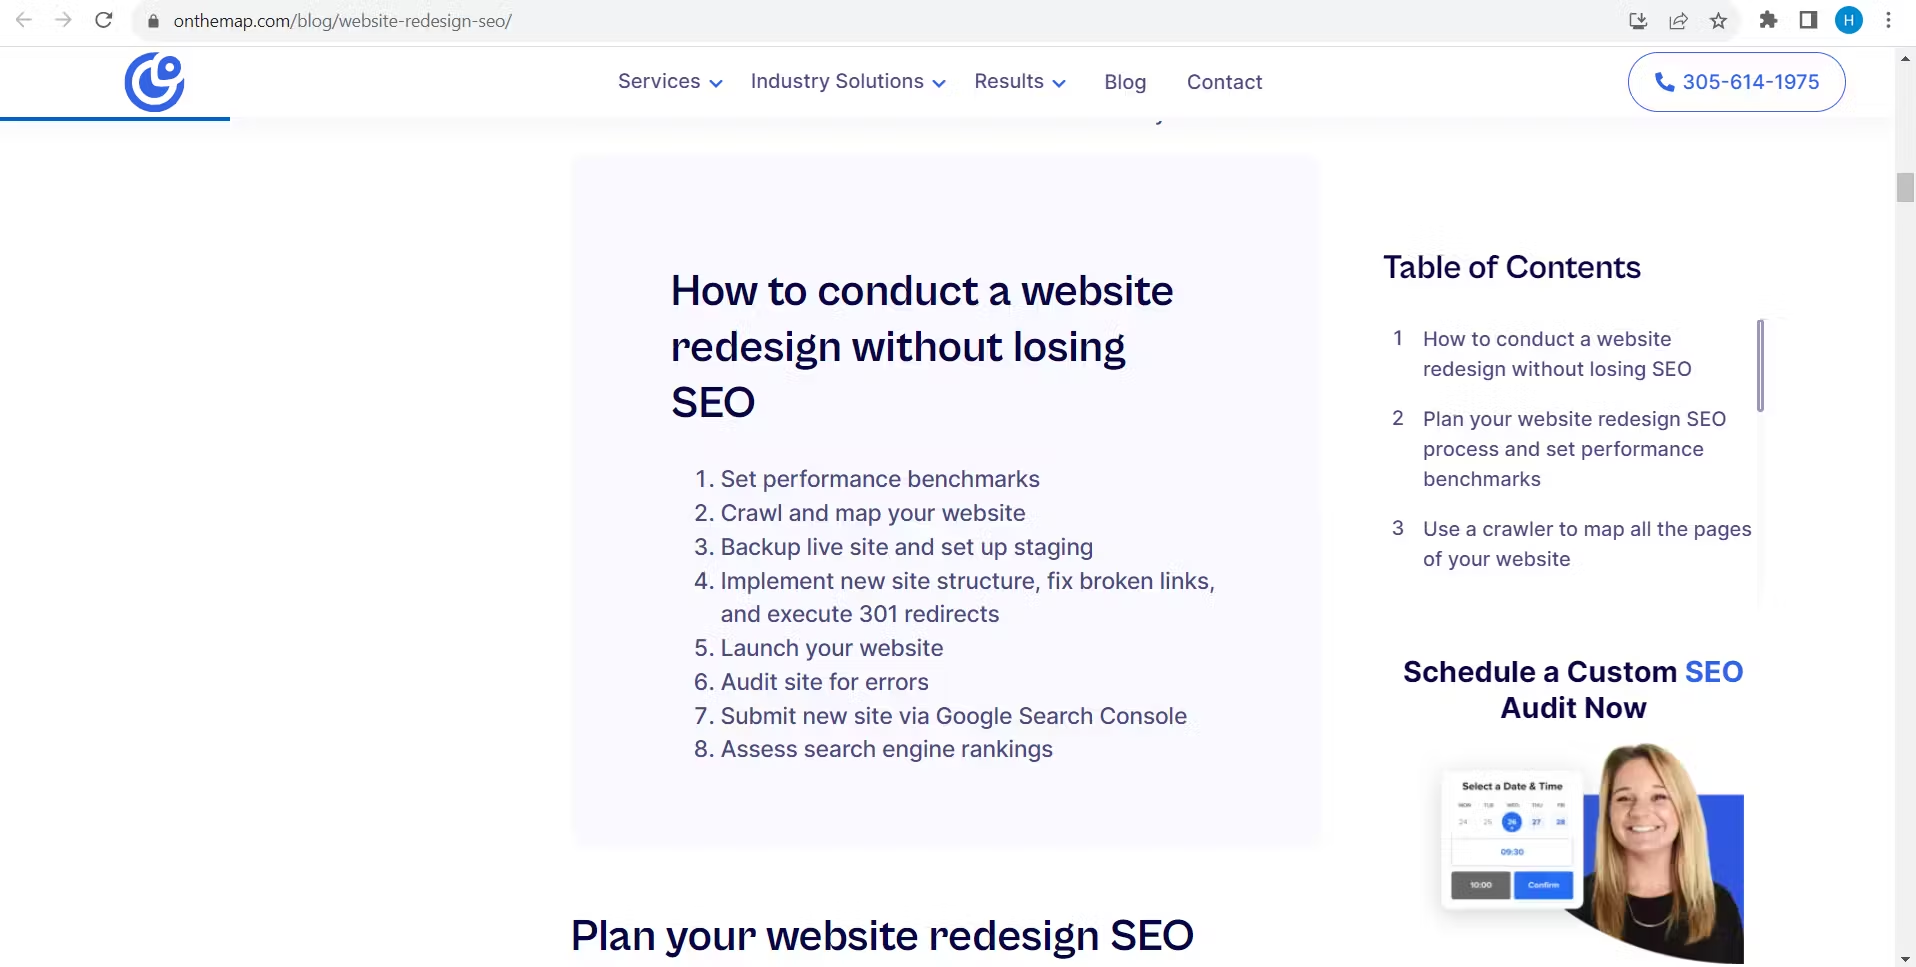Go back with the back arrow
Image resolution: width=1916 pixels, height=967 pixels.
[24, 20]
